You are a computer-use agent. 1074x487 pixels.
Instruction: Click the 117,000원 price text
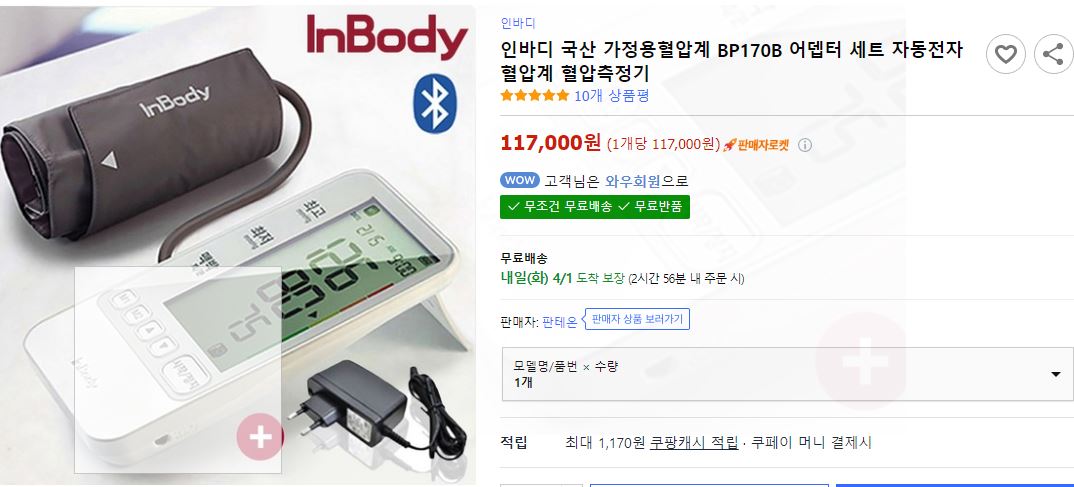(x=551, y=142)
